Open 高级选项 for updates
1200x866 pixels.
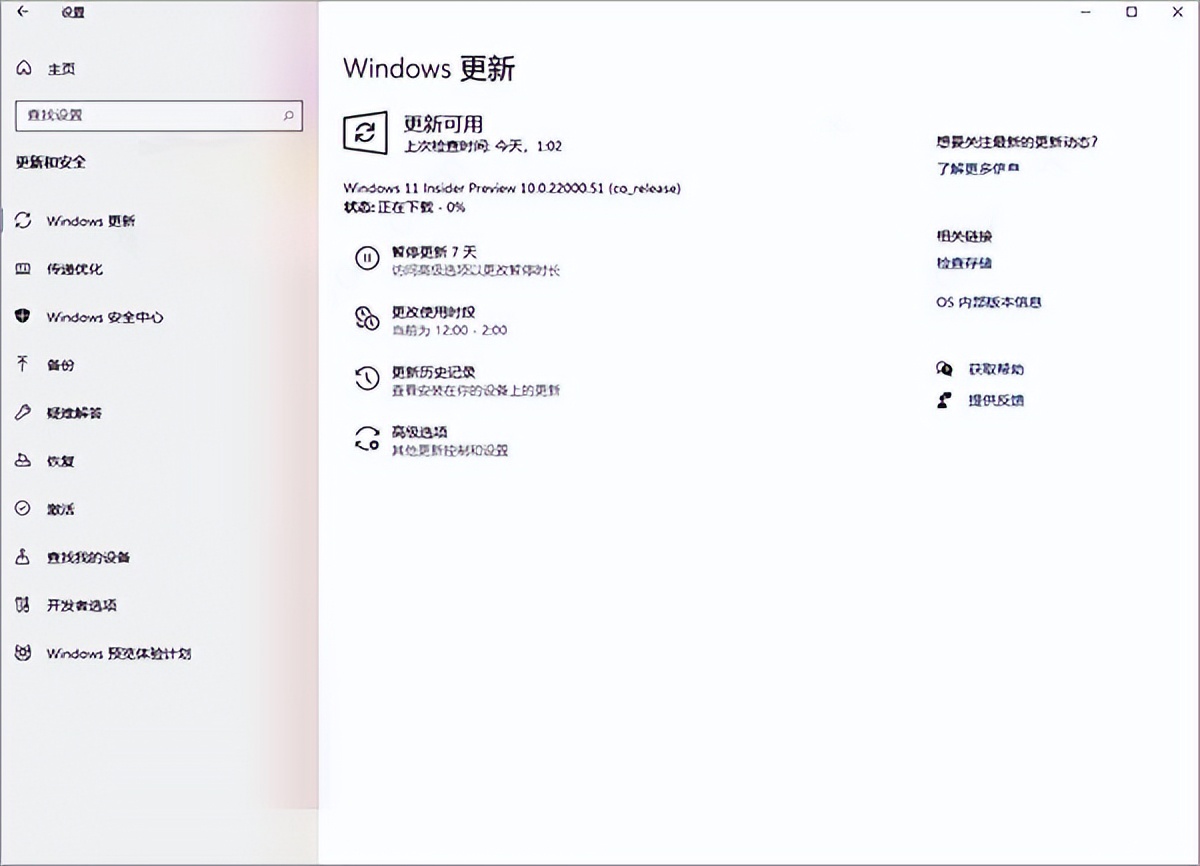click(427, 434)
